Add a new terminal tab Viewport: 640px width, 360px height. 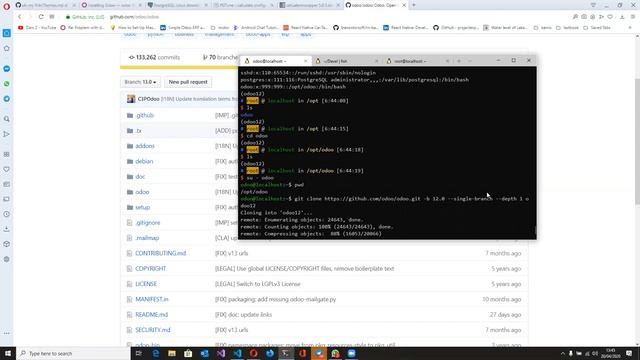[459, 61]
